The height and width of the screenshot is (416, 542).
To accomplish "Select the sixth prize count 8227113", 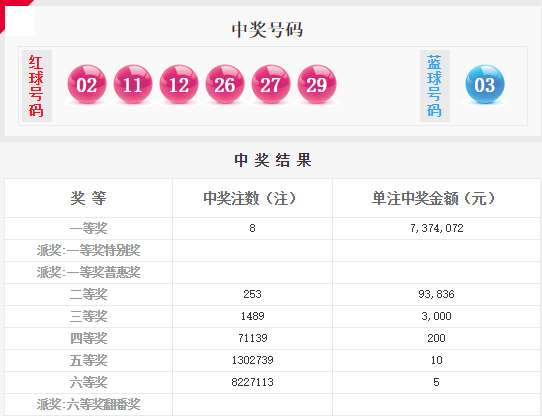I will 252,382.
